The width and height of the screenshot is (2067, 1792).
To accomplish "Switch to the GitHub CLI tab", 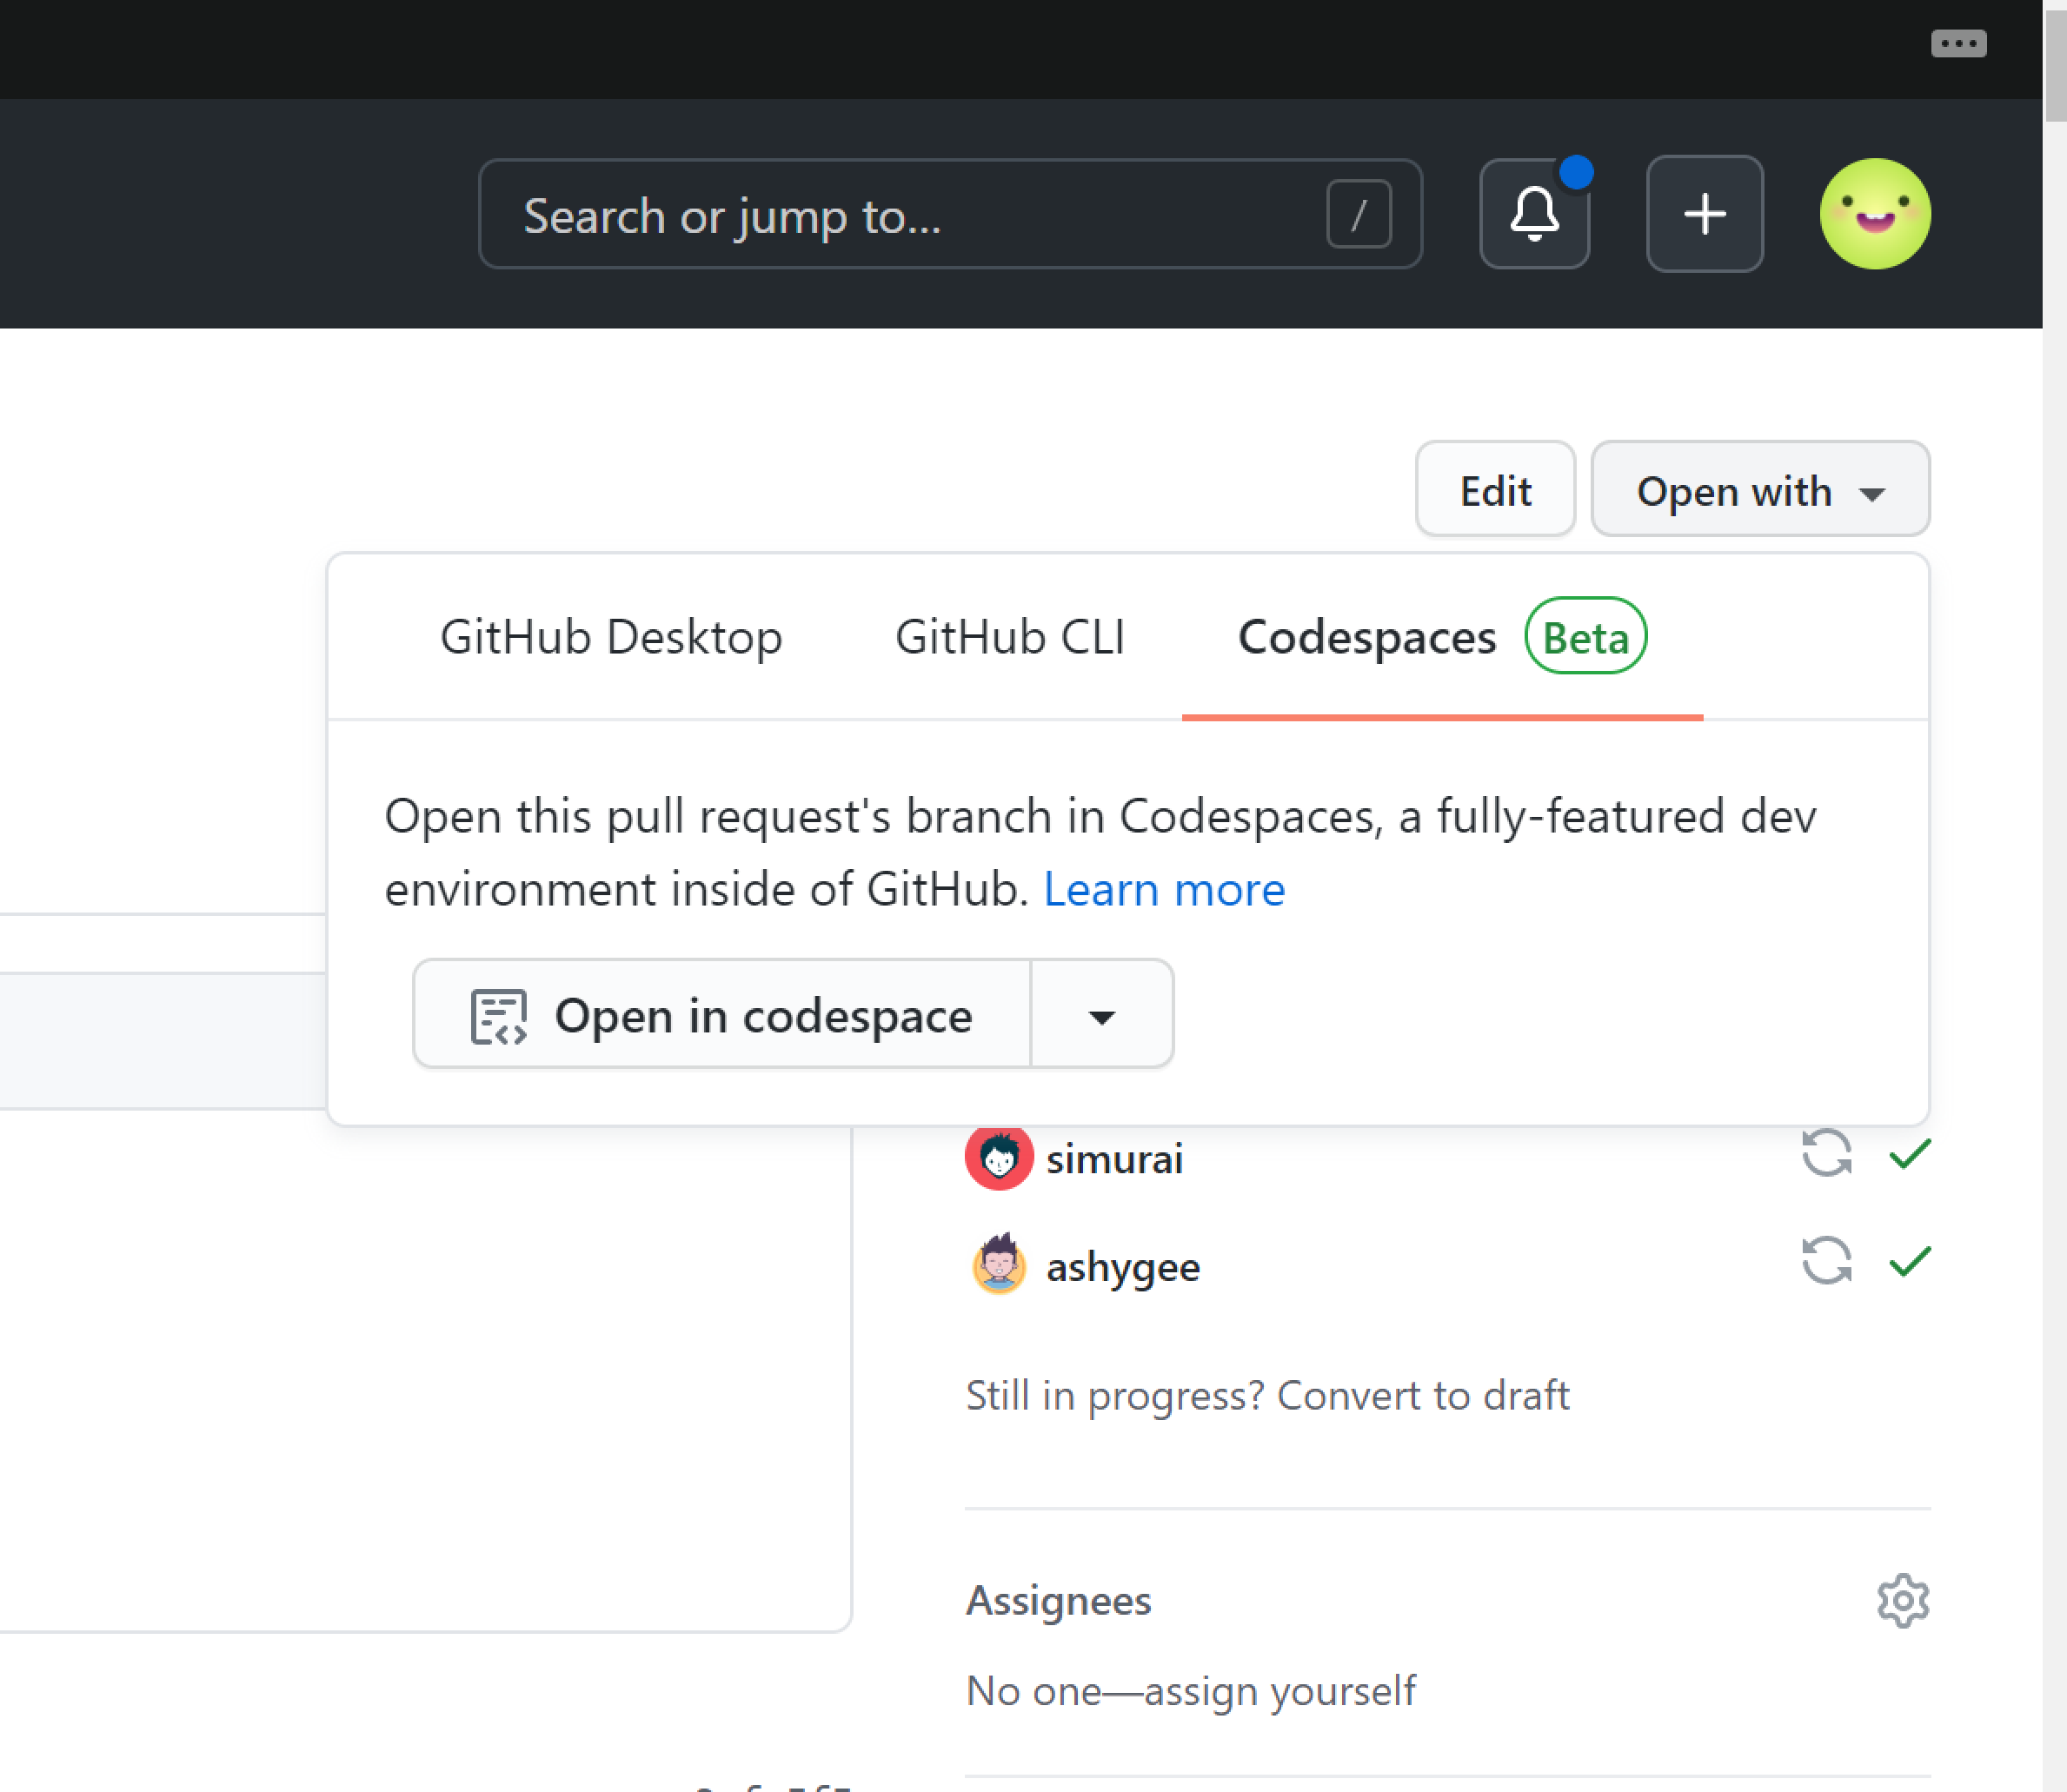I will pyautogui.click(x=1012, y=636).
